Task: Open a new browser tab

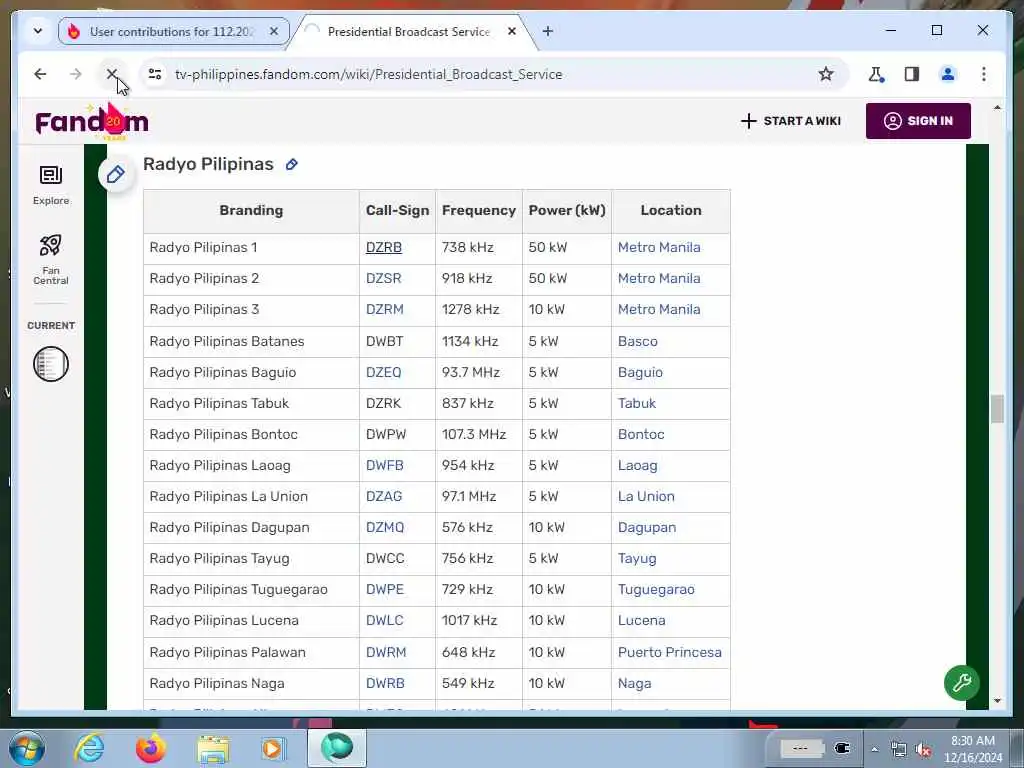Action: point(548,31)
